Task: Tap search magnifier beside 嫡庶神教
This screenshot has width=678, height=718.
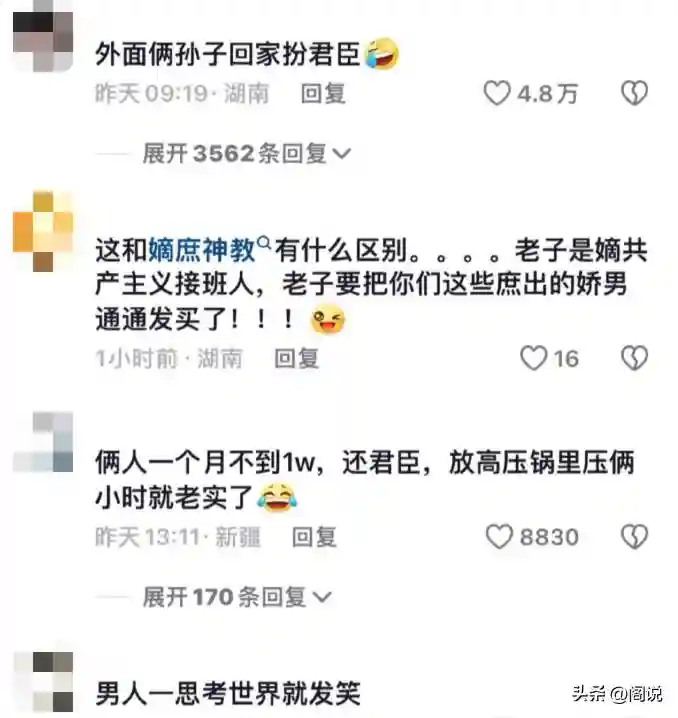Action: click(264, 242)
